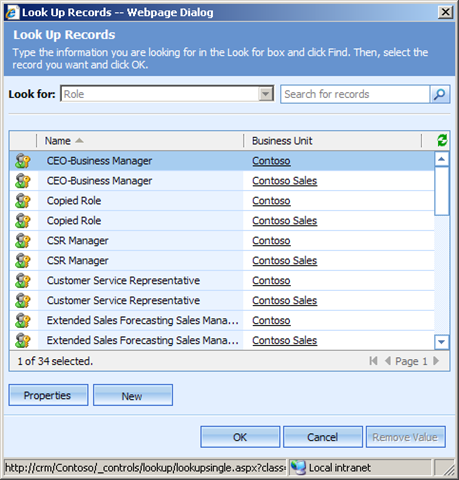The image size is (459, 480).
Task: Go to the previous page arrow
Action: pyautogui.click(x=388, y=361)
